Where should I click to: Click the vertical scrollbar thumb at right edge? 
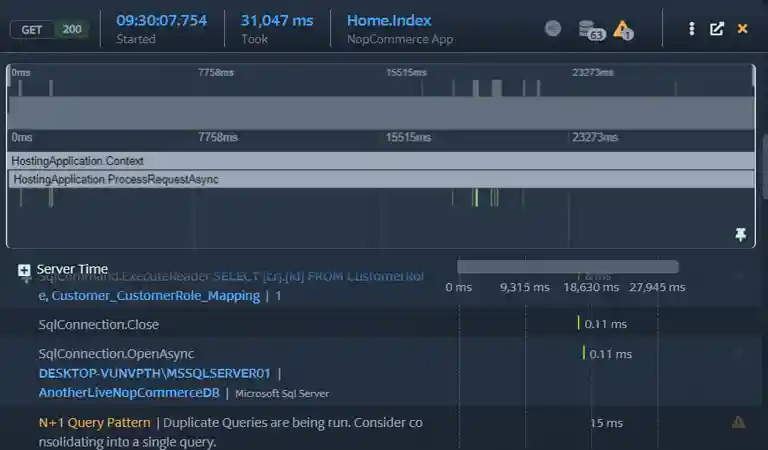pyautogui.click(x=765, y=166)
